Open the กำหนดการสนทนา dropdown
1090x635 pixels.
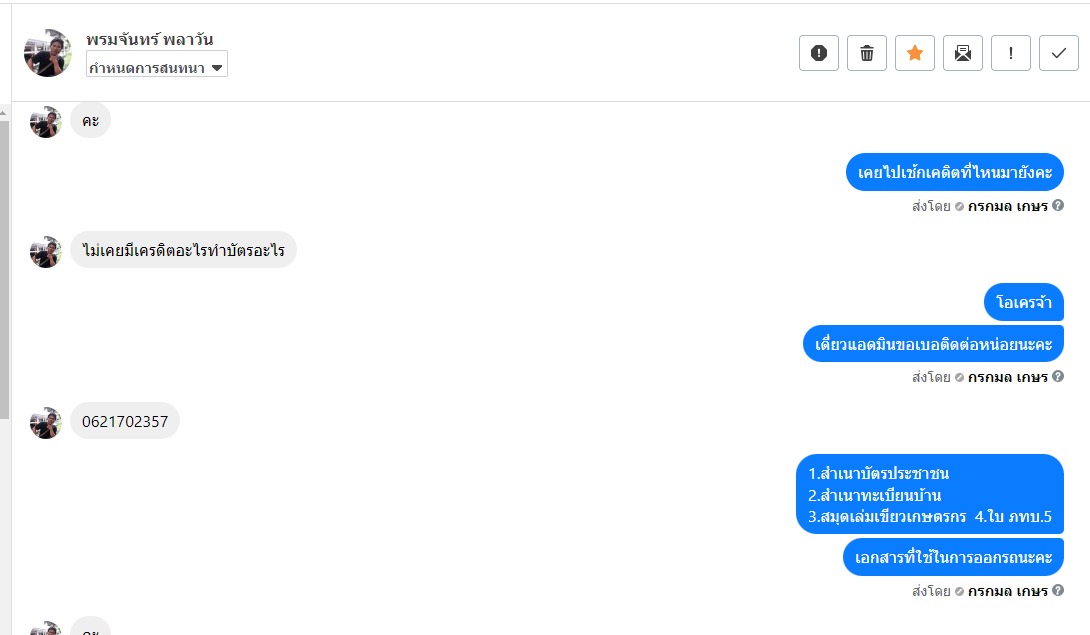coord(157,67)
